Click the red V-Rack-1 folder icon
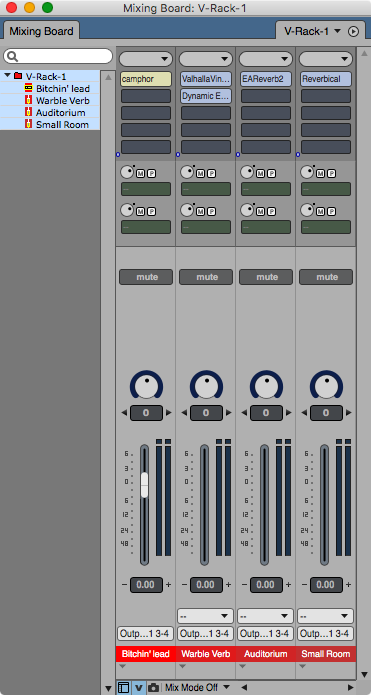The image size is (371, 695). click(x=18, y=76)
